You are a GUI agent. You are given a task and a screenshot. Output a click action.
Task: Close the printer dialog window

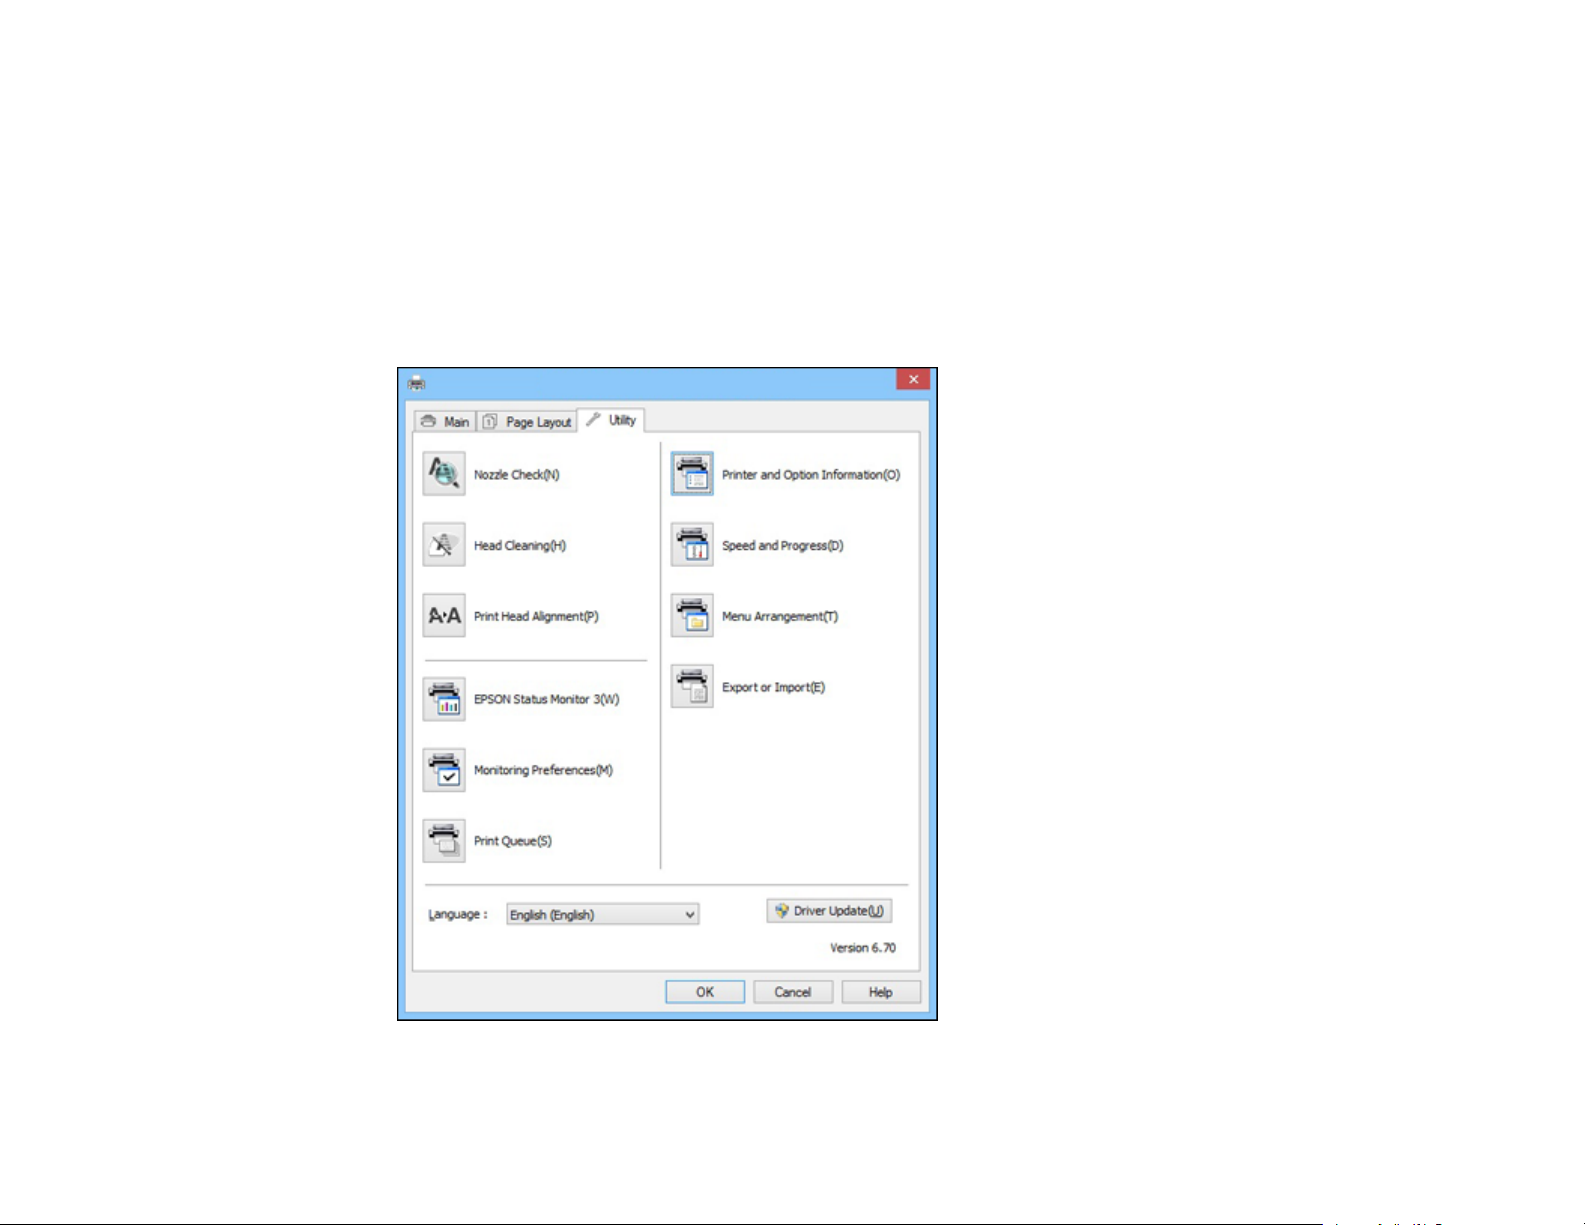click(913, 379)
